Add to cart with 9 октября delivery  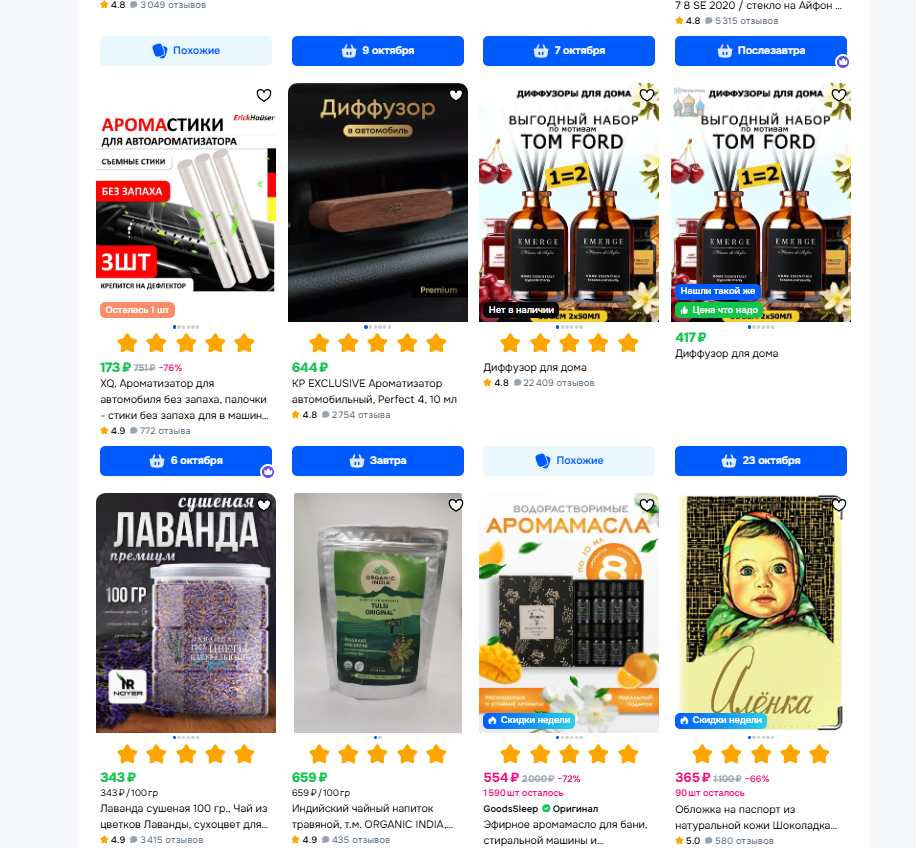click(x=377, y=51)
